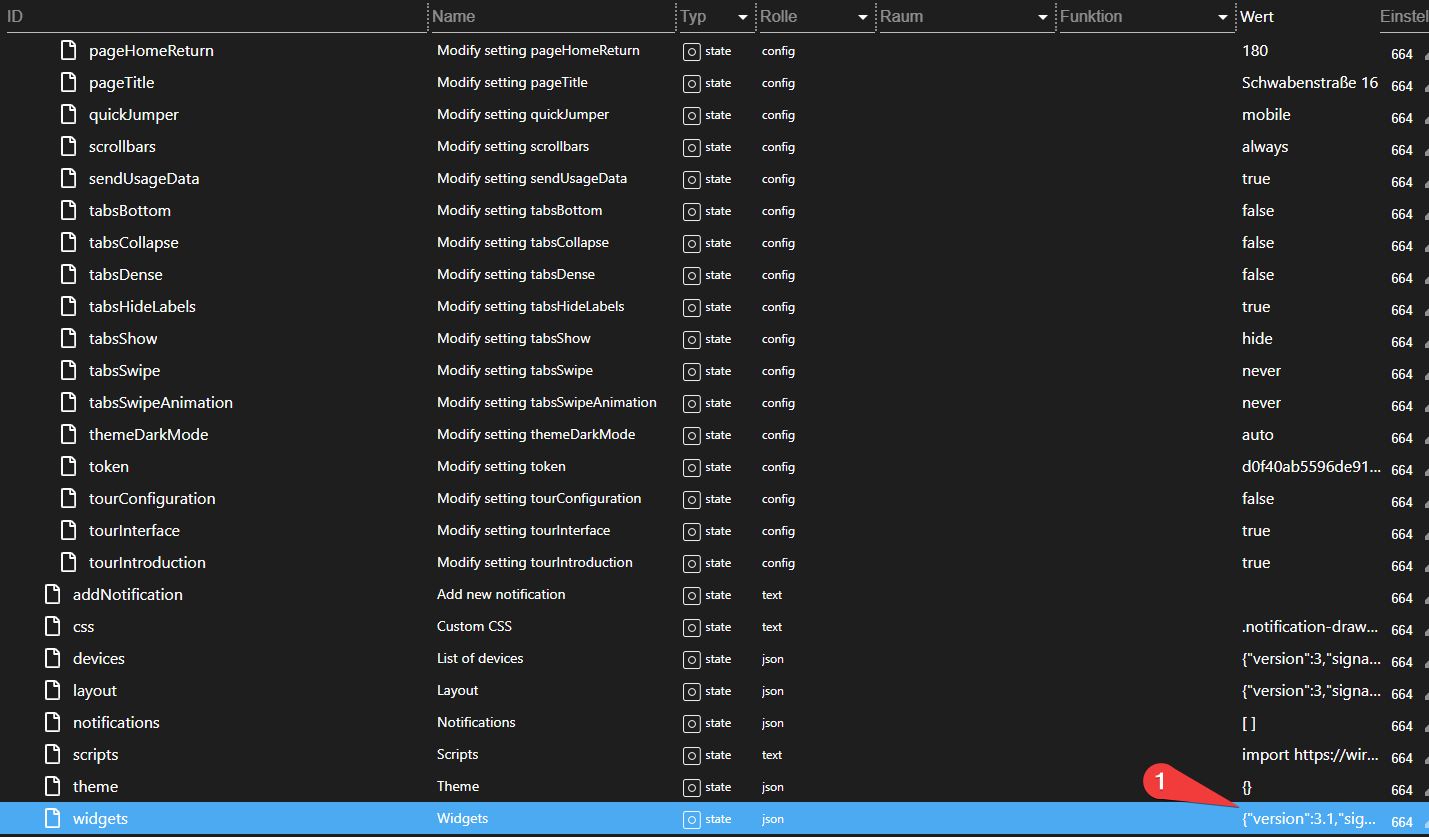Open the Funktion filter dropdown
This screenshot has width=1429, height=837.
pyautogui.click(x=1222, y=17)
